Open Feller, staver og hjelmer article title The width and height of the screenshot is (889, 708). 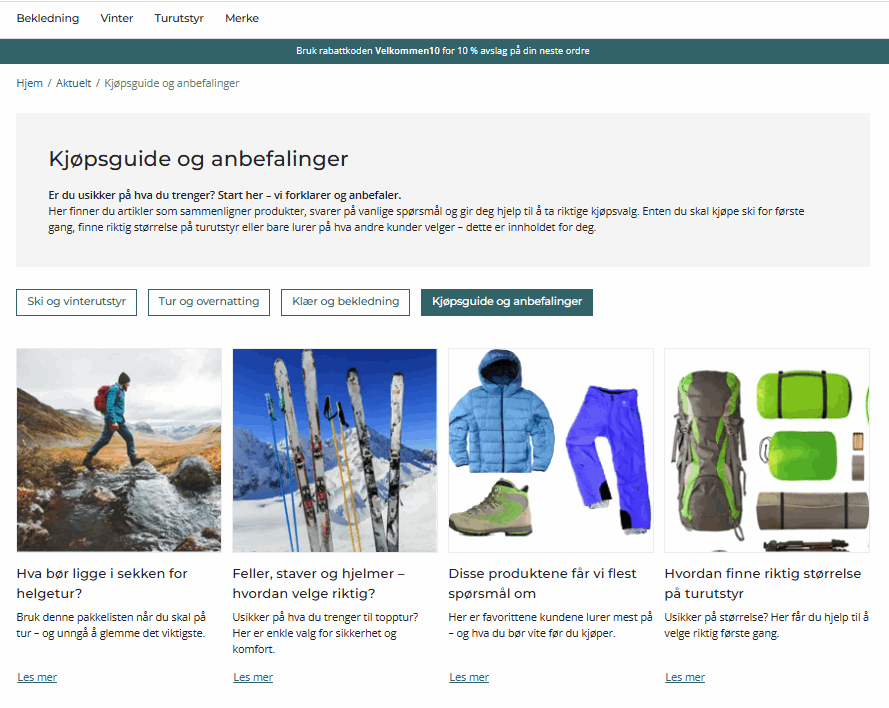tap(319, 583)
